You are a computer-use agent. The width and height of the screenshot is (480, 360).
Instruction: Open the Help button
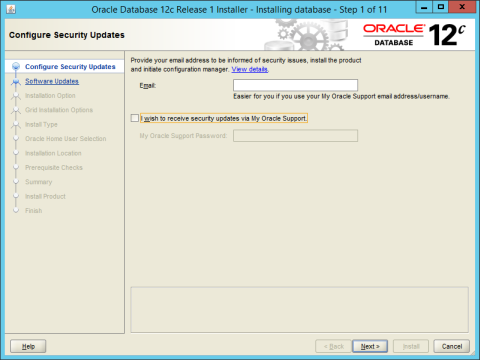coord(28,346)
